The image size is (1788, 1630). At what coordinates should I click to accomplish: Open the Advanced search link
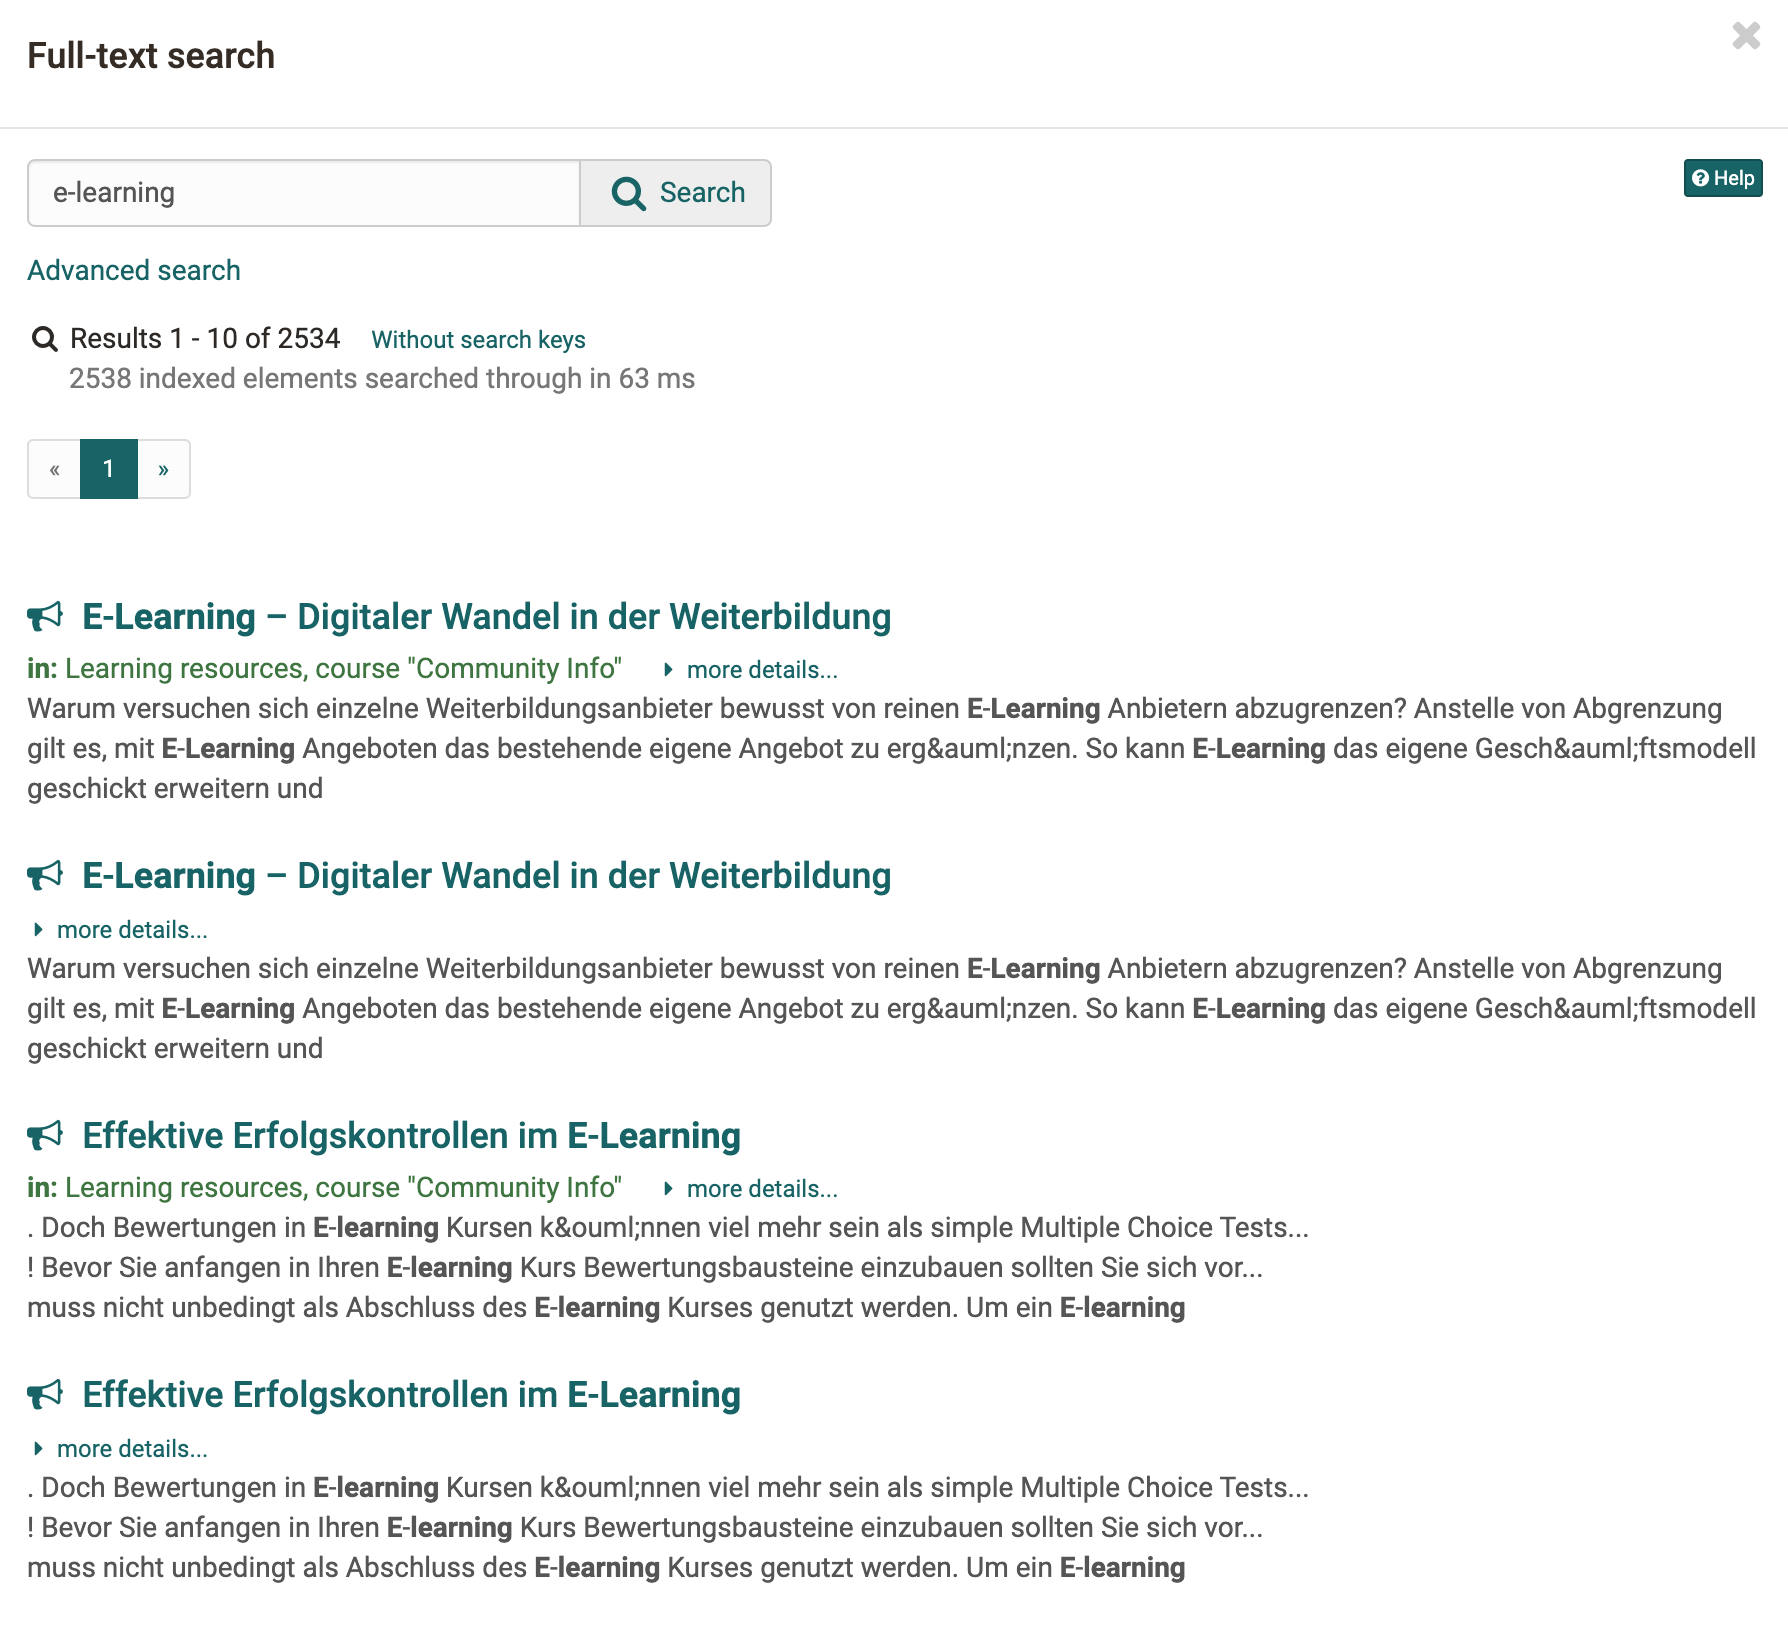click(x=134, y=270)
